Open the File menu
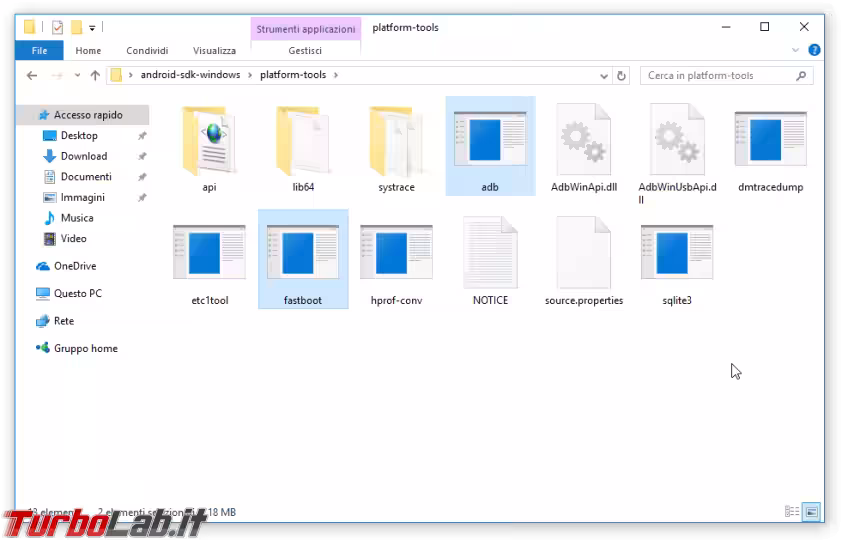This screenshot has width=842, height=540. coord(39,50)
